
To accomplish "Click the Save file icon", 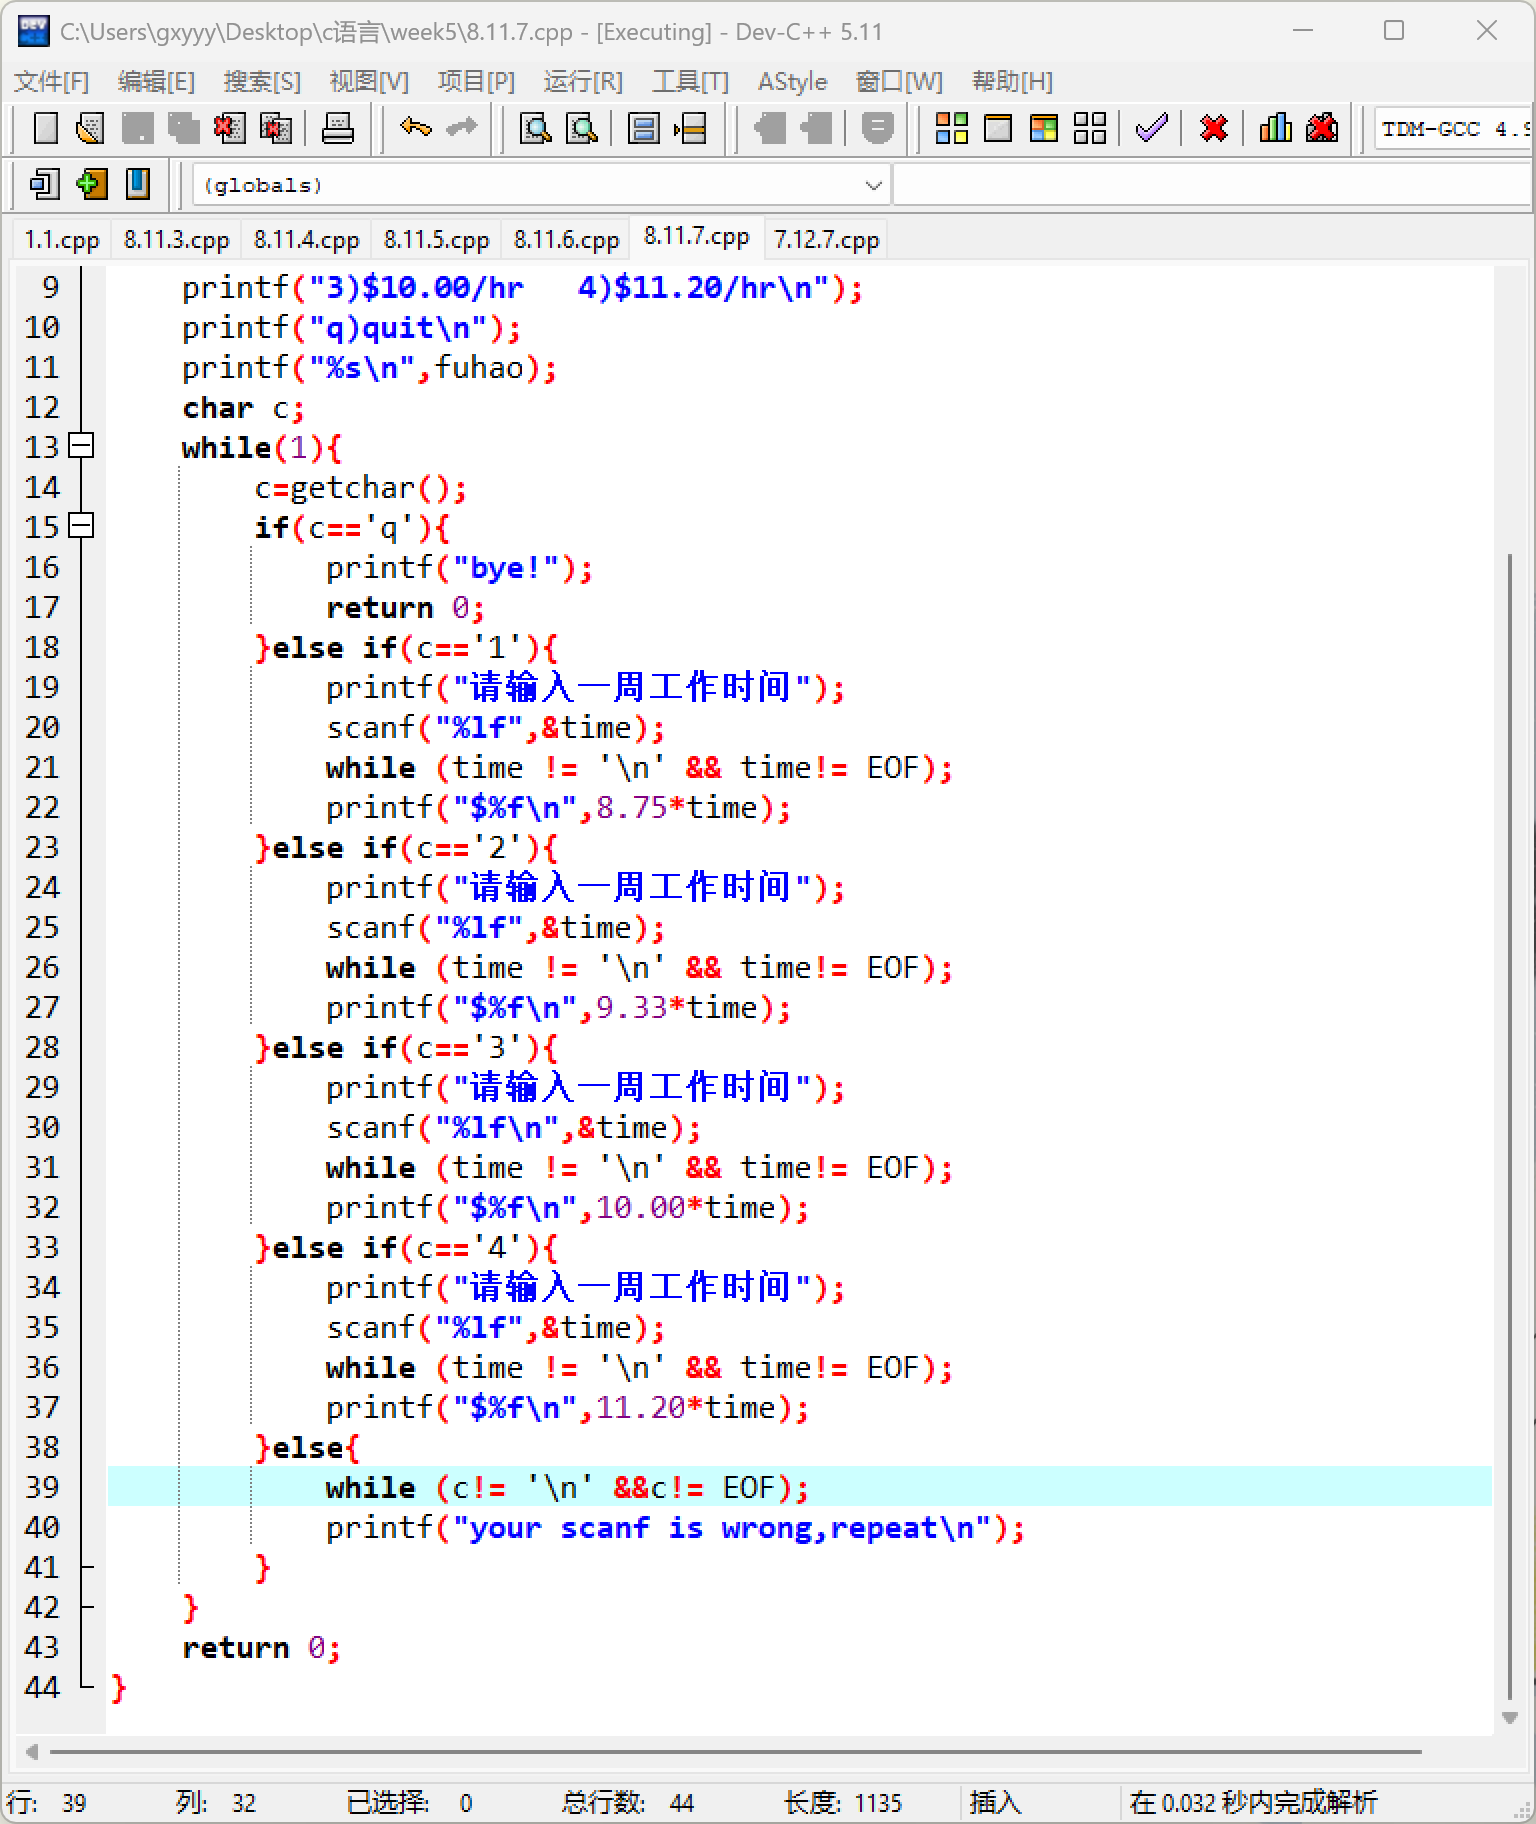I will [x=137, y=128].
